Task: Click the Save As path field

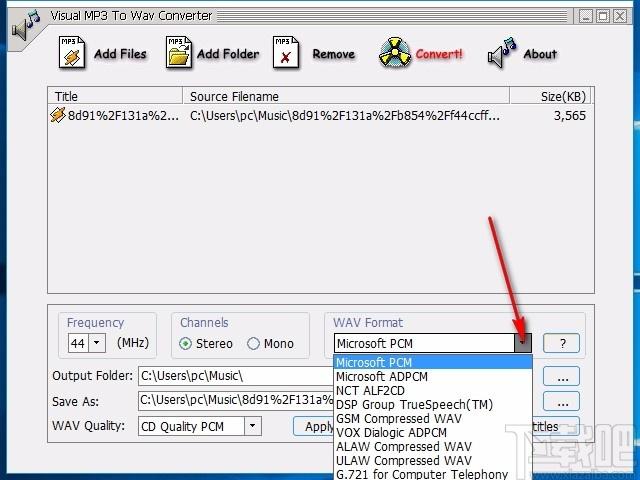Action: [x=236, y=401]
